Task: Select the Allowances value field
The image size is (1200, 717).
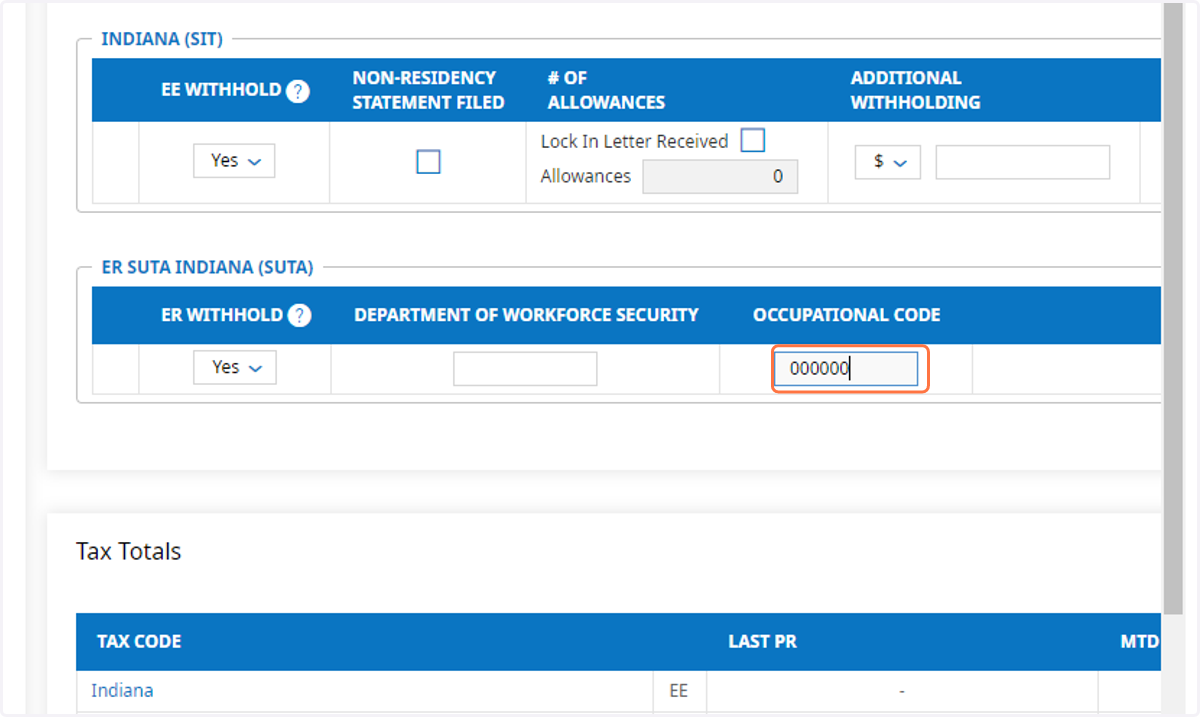Action: [x=720, y=177]
